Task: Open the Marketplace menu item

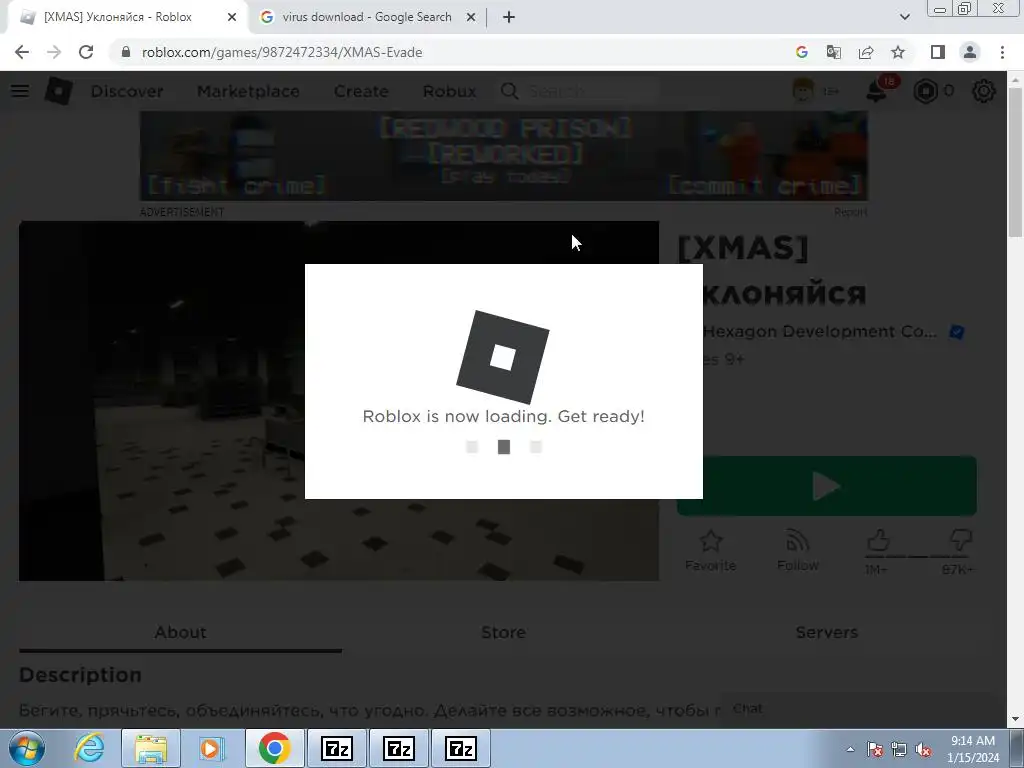Action: point(248,91)
